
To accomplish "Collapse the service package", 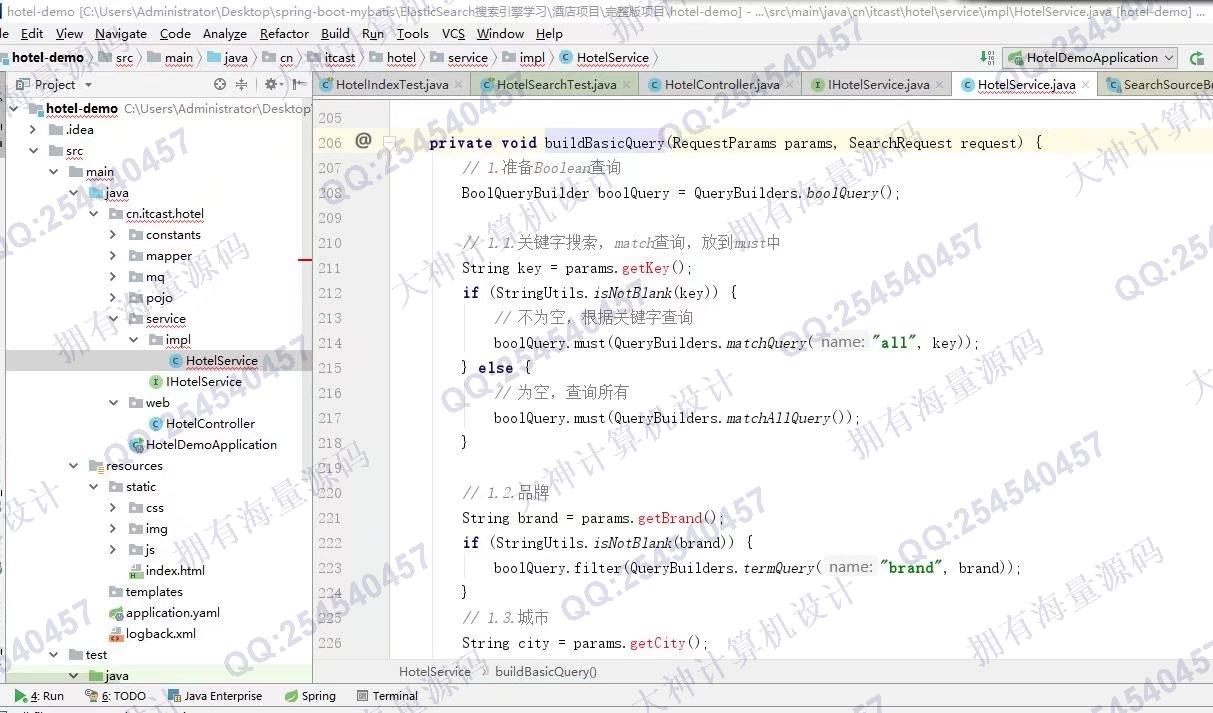I will click(x=113, y=318).
